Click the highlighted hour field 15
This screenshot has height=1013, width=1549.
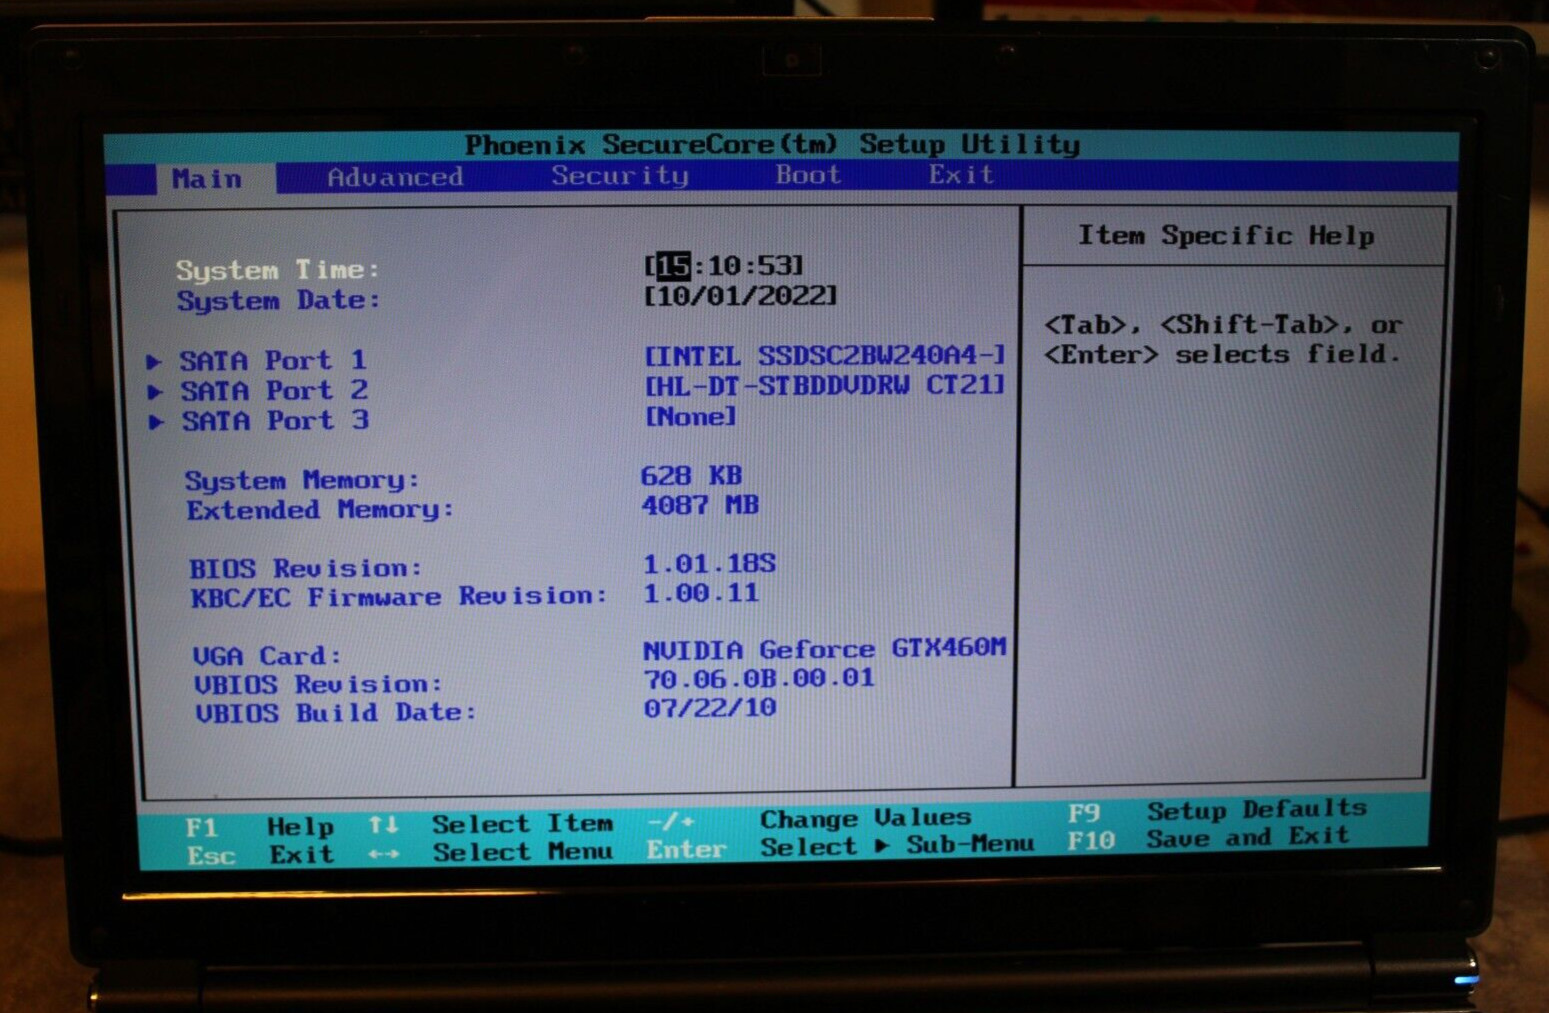pyautogui.click(x=674, y=265)
